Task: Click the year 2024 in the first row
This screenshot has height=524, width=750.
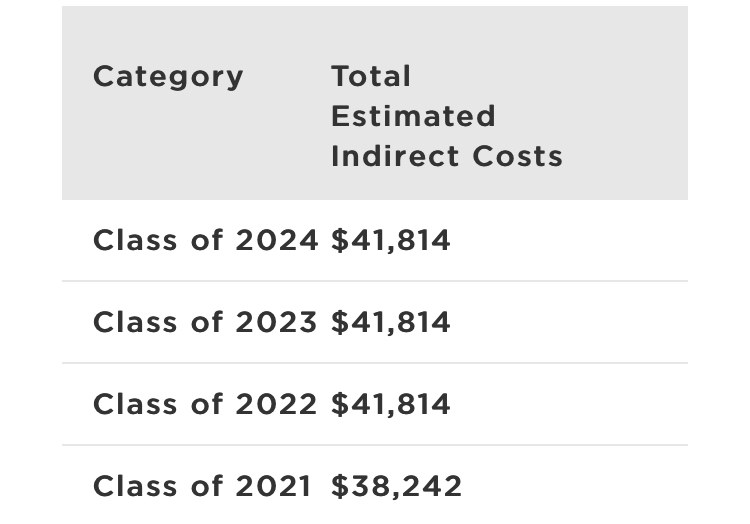Action: (x=277, y=241)
